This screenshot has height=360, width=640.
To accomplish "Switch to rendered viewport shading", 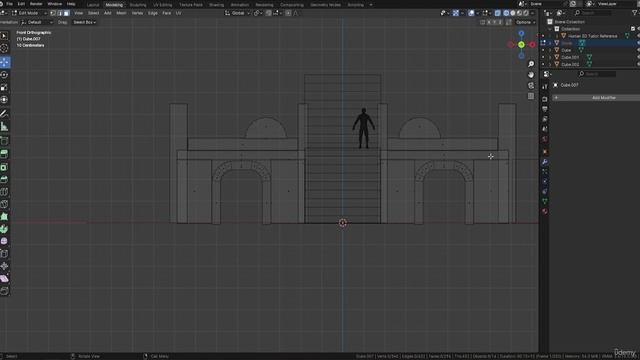I will [526, 13].
